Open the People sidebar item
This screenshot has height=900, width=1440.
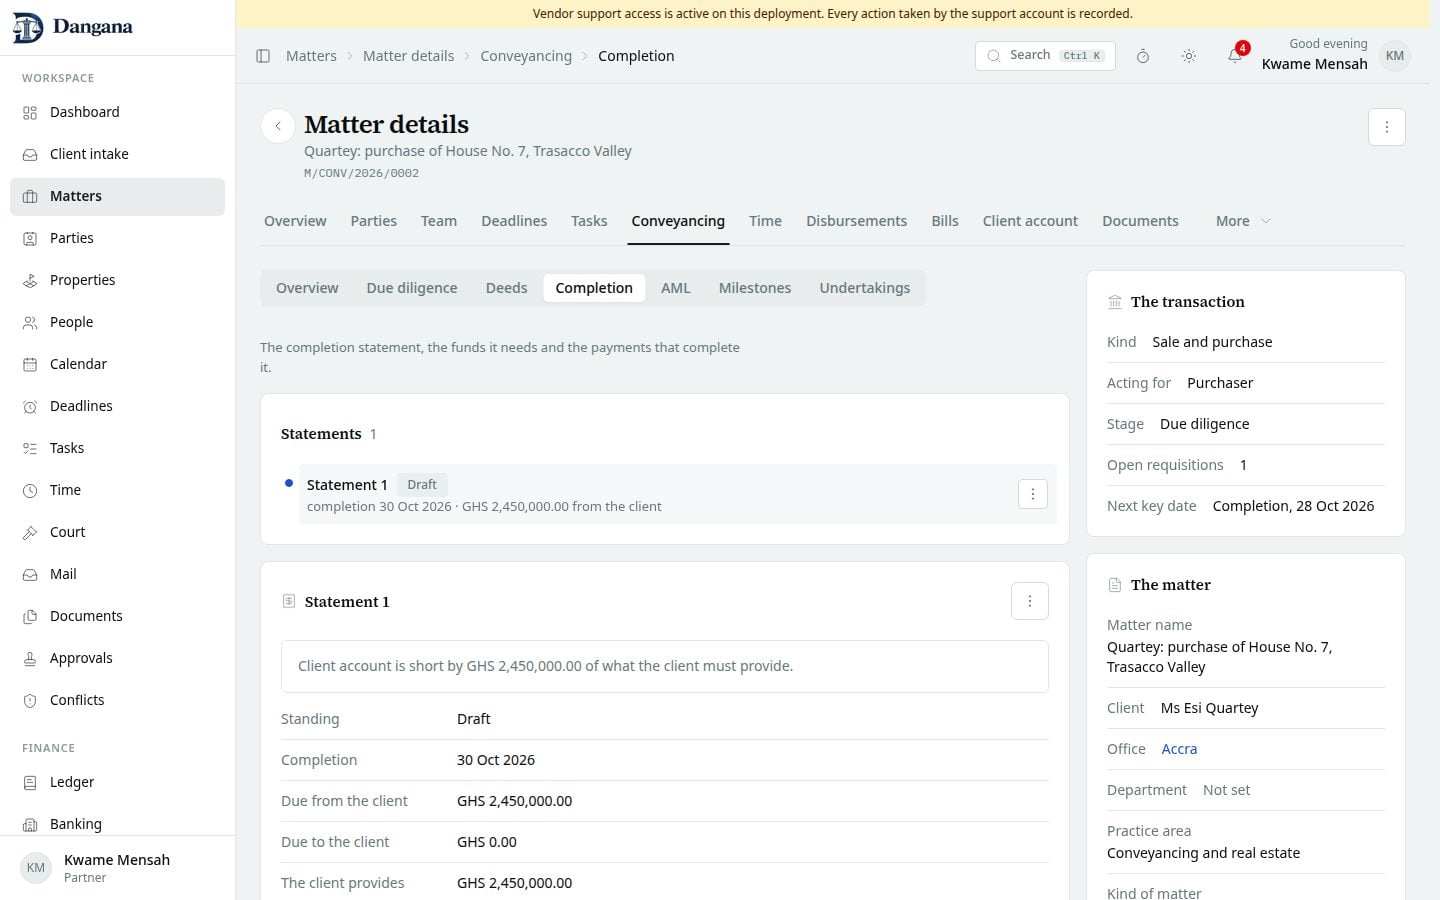tap(117, 322)
